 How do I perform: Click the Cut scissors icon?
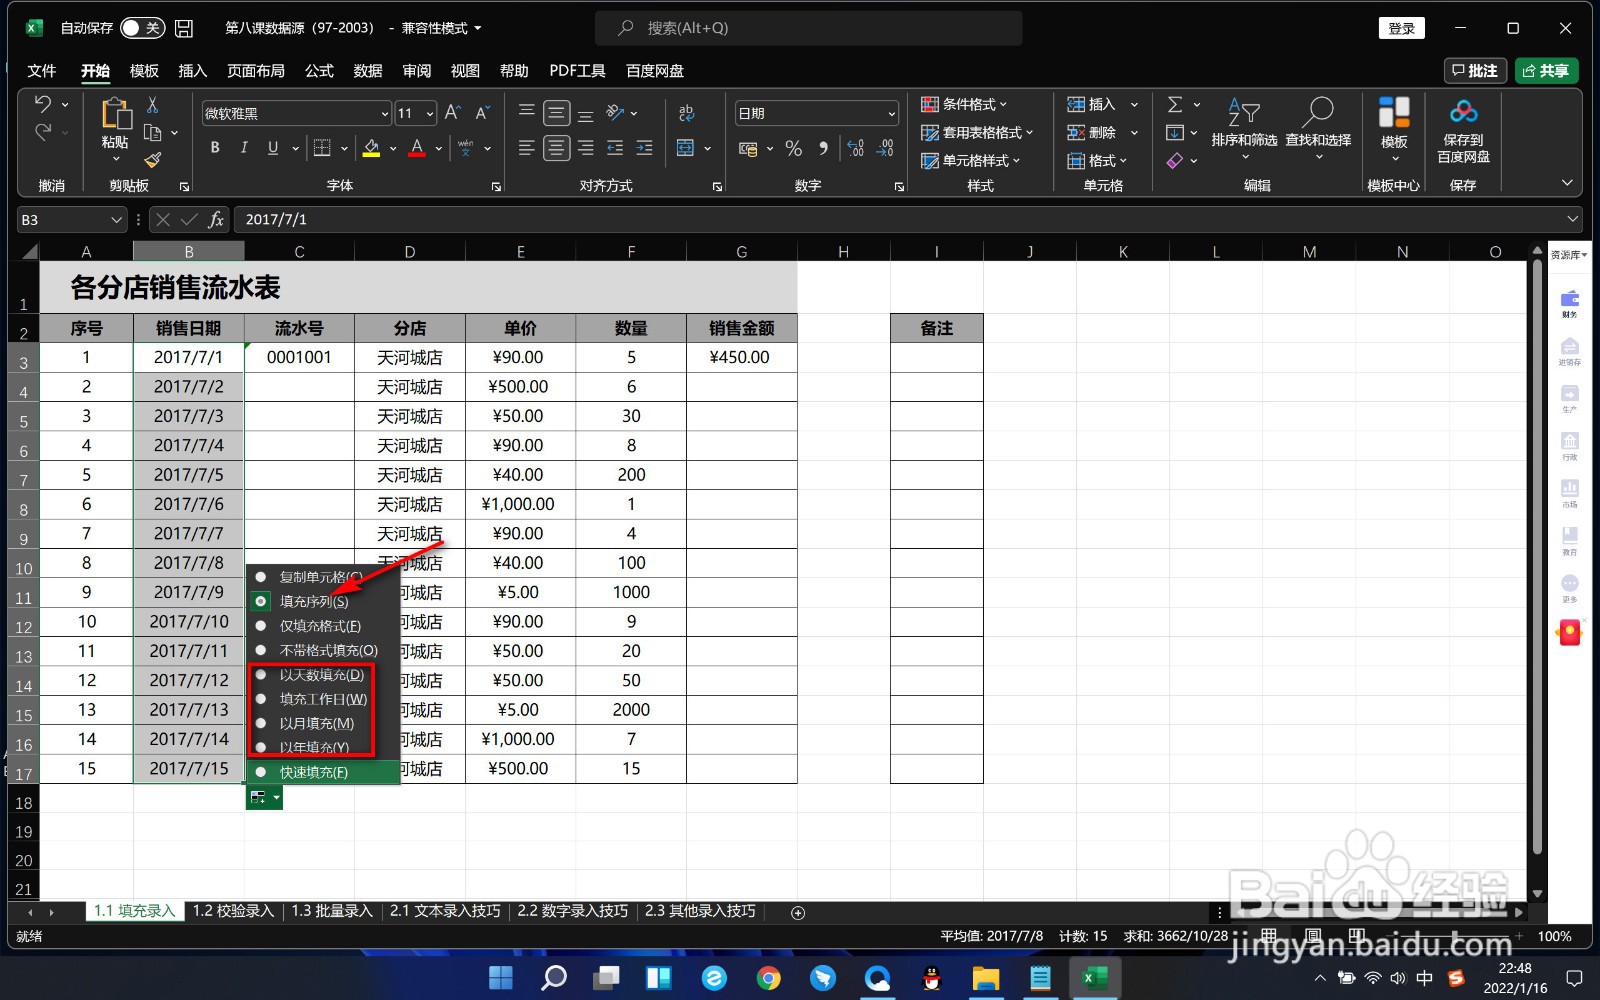(x=152, y=104)
